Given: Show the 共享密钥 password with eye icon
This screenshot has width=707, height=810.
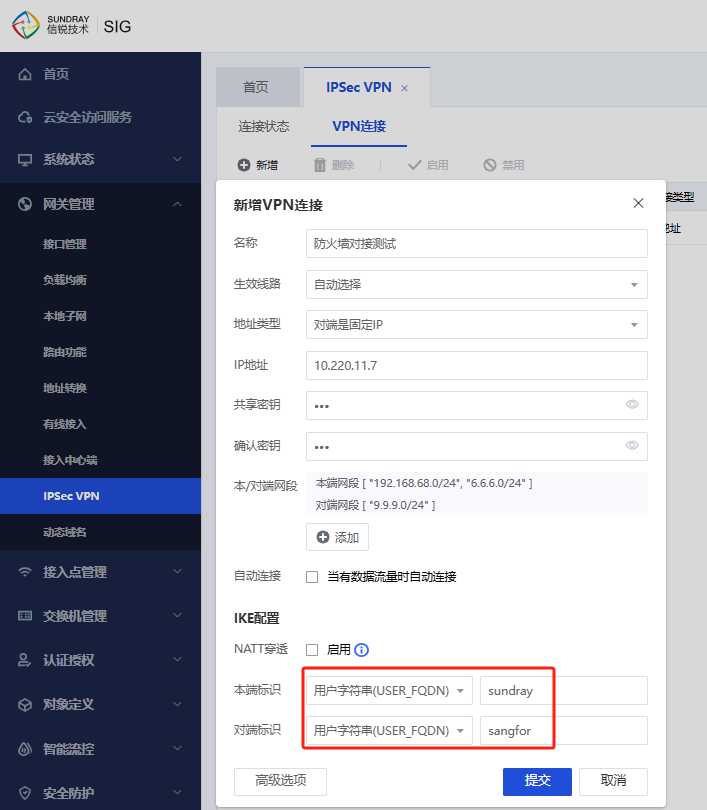Looking at the screenshot, I should pyautogui.click(x=632, y=404).
